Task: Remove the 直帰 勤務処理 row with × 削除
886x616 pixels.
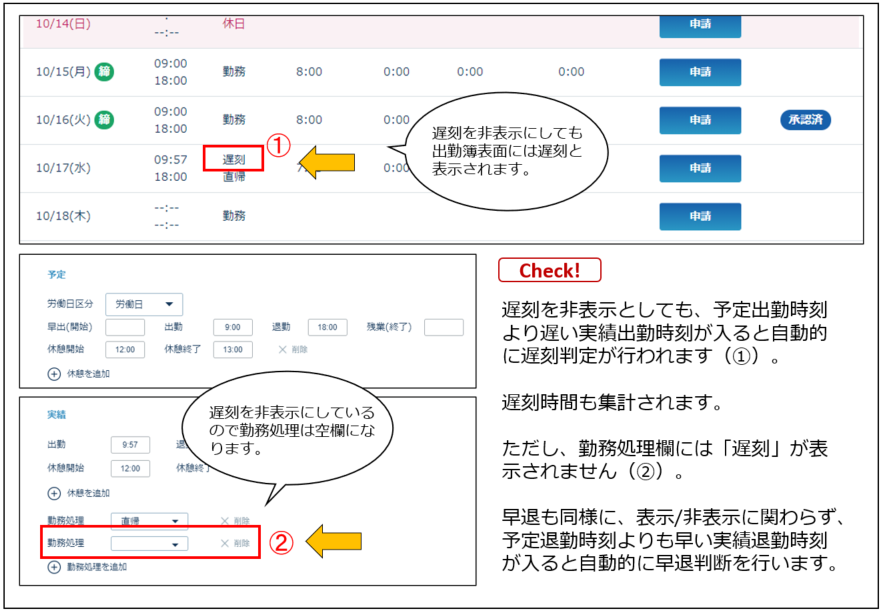Action: (x=235, y=520)
